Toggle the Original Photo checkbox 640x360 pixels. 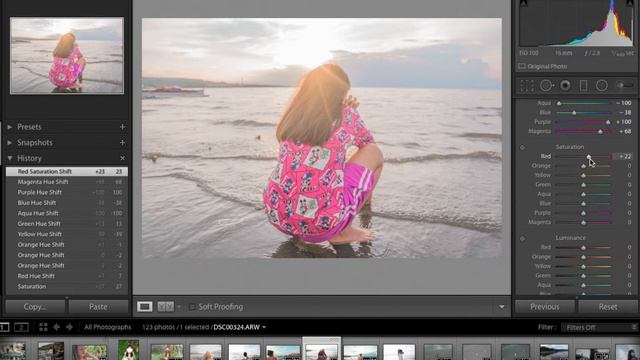click(x=522, y=66)
